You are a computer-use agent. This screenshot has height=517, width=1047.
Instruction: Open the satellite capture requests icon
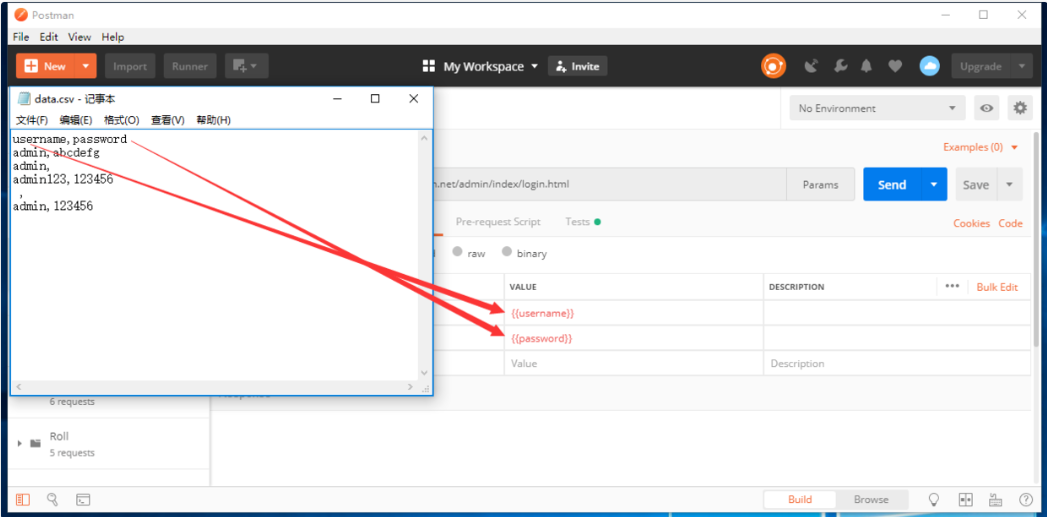811,66
